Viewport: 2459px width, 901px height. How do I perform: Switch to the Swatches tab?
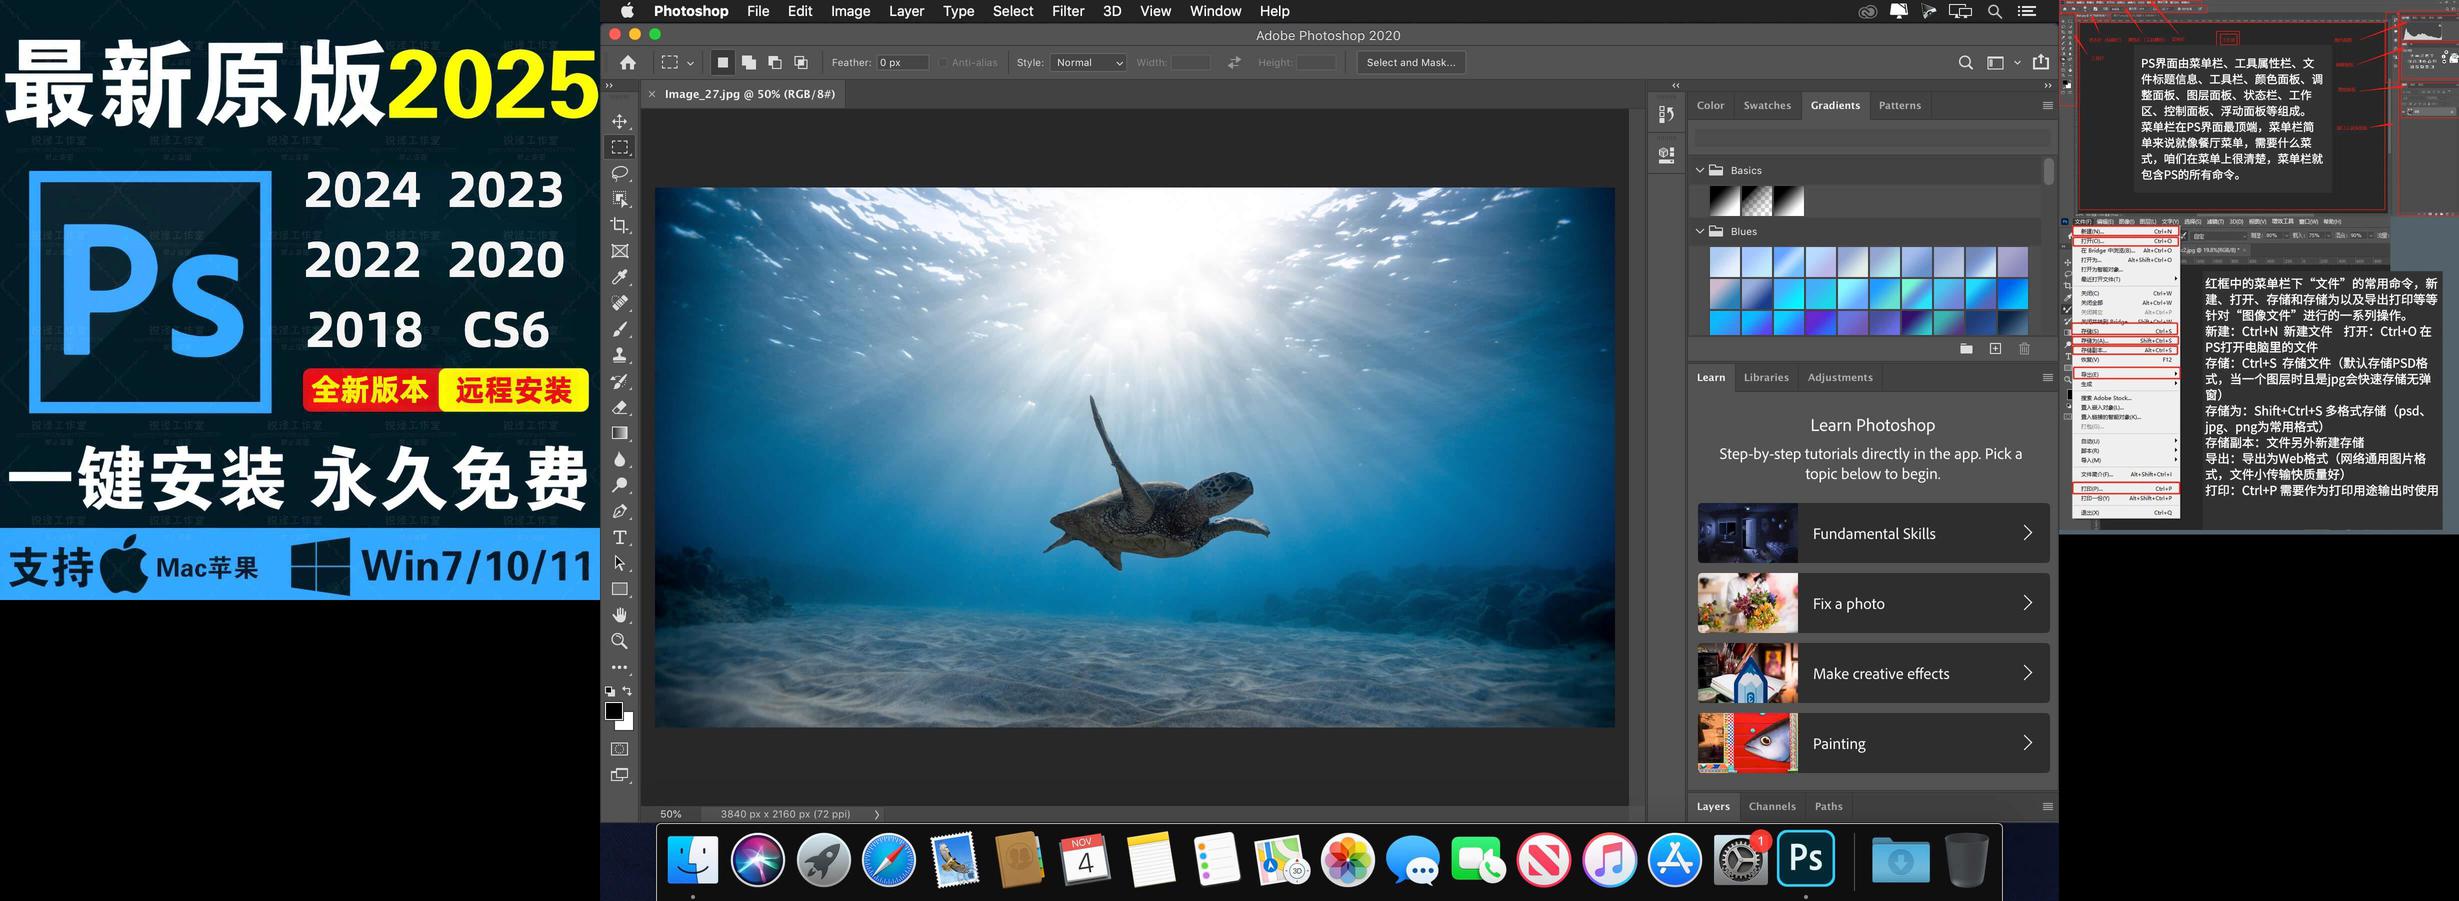(x=1767, y=105)
